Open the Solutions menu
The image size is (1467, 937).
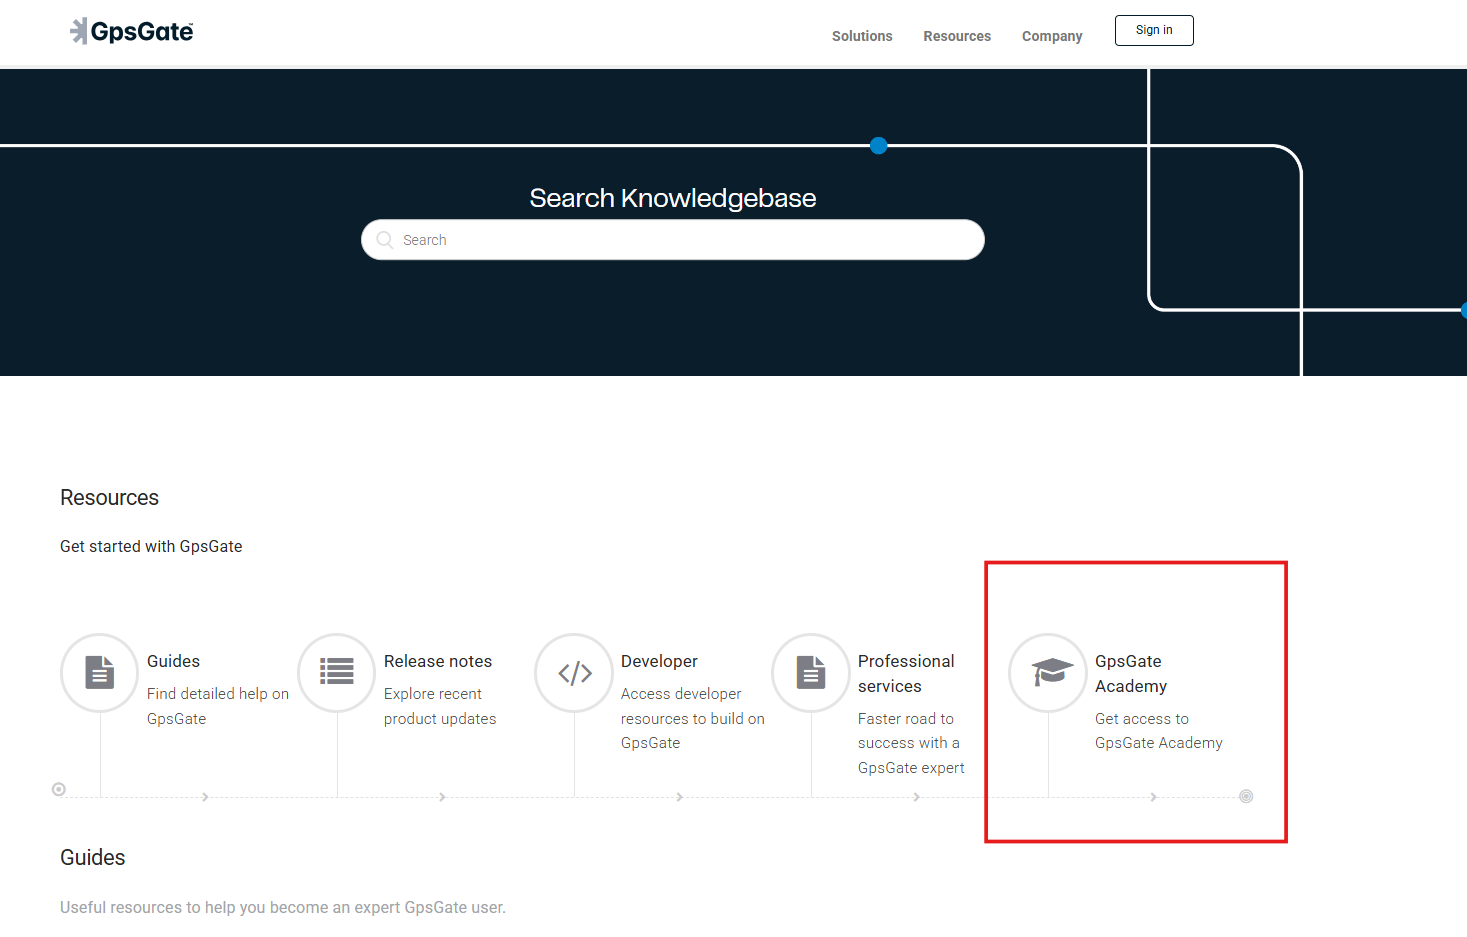click(862, 36)
